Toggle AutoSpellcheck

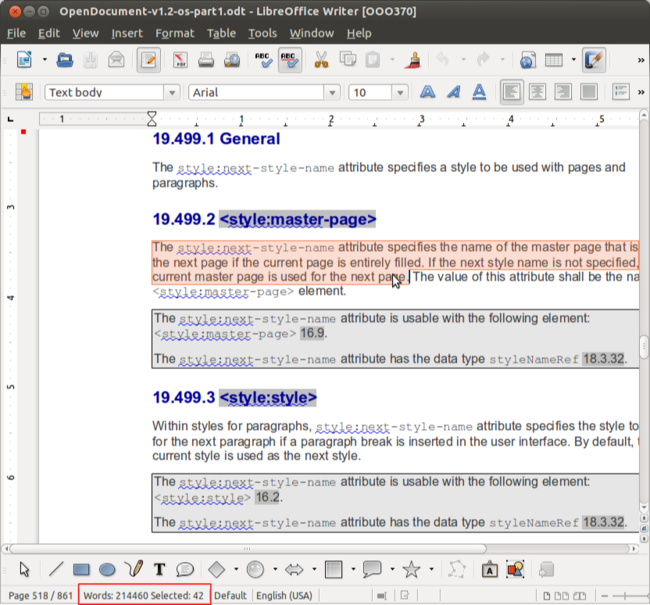click(x=291, y=60)
